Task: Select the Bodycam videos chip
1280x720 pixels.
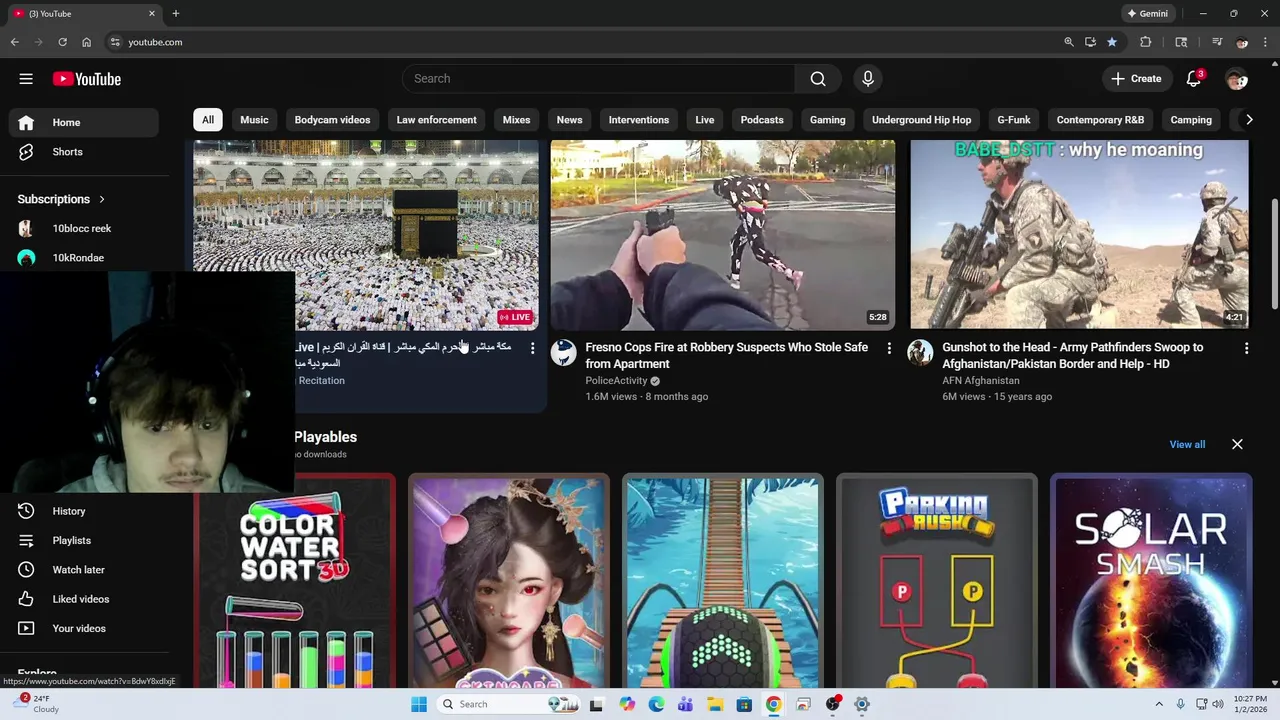Action: click(332, 120)
